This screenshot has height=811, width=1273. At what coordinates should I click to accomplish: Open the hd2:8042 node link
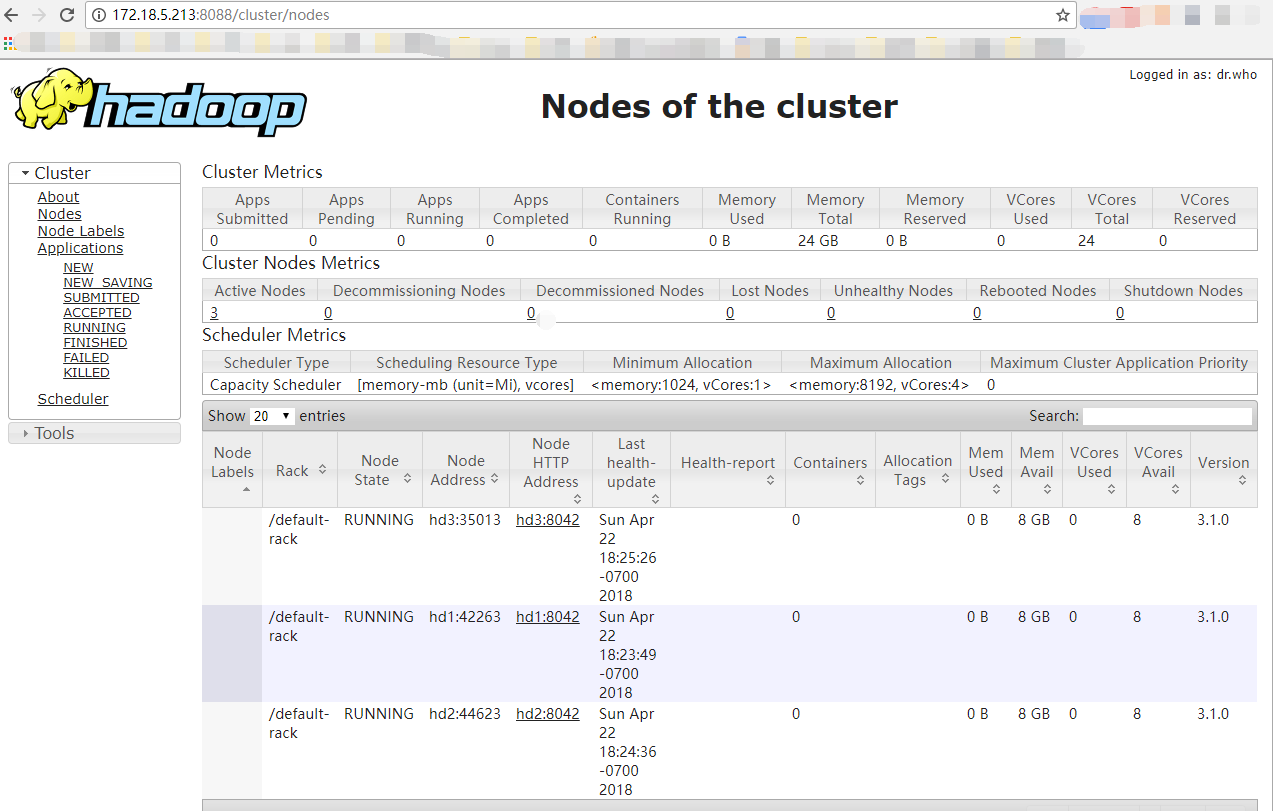tap(547, 714)
